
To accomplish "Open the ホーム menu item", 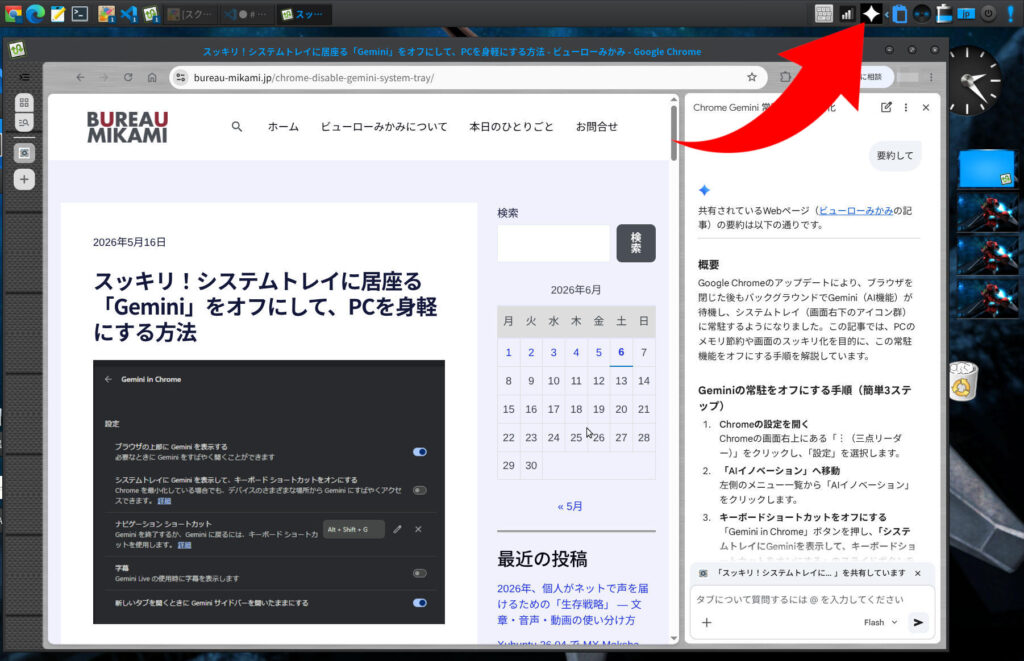I will pyautogui.click(x=283, y=127).
